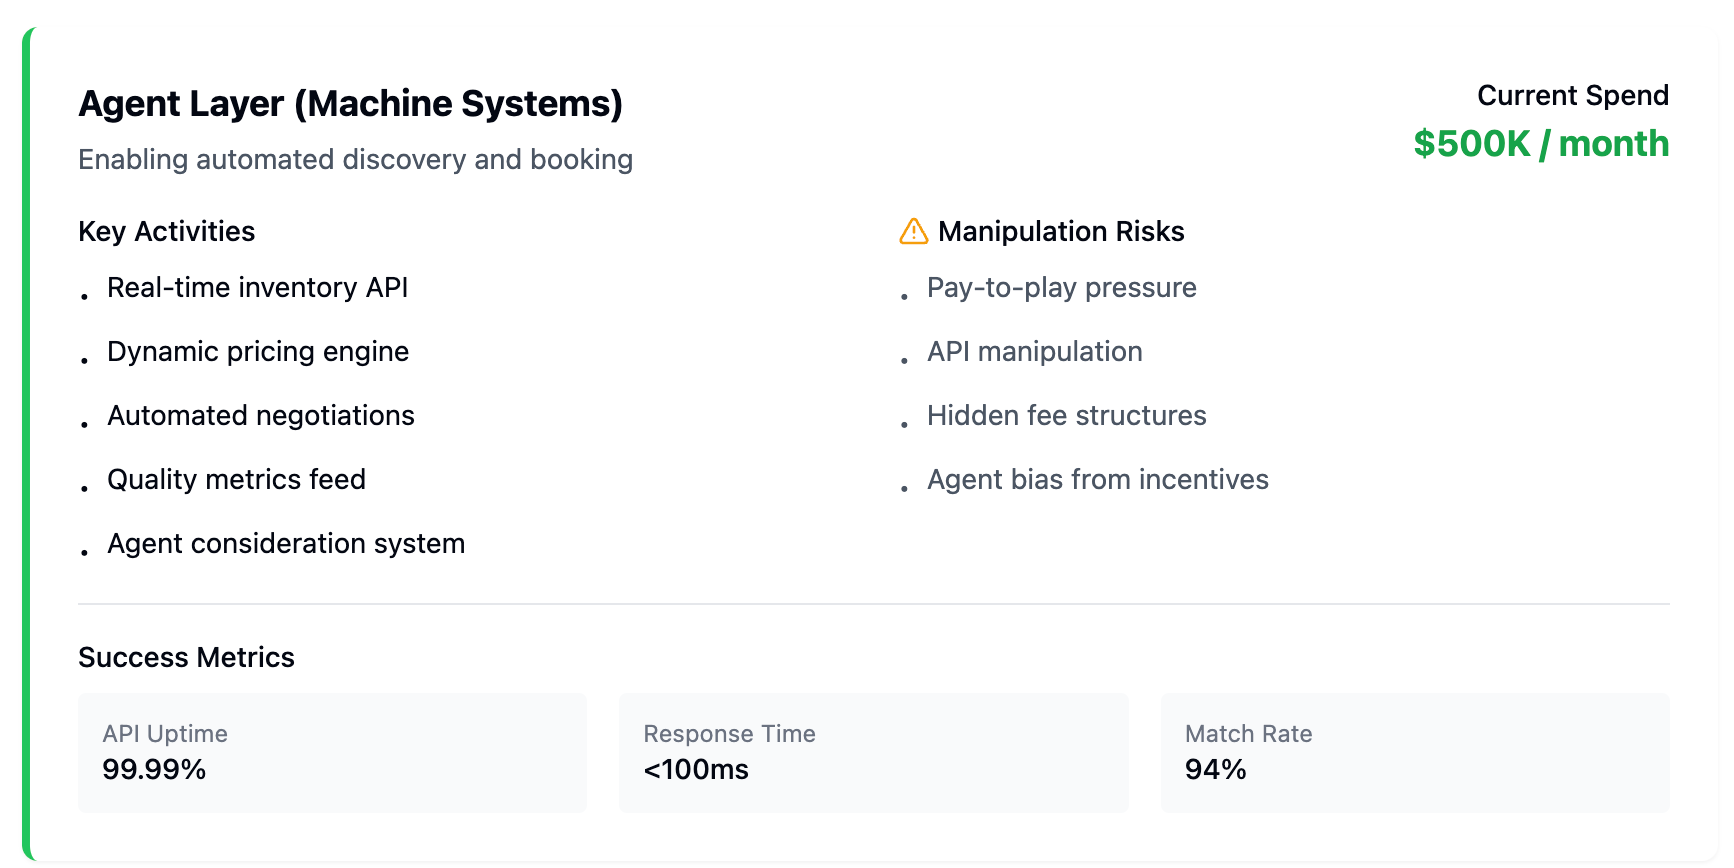Viewport: 1734px width, 868px height.
Task: Open the Response Time metric card
Action: pyautogui.click(x=874, y=753)
